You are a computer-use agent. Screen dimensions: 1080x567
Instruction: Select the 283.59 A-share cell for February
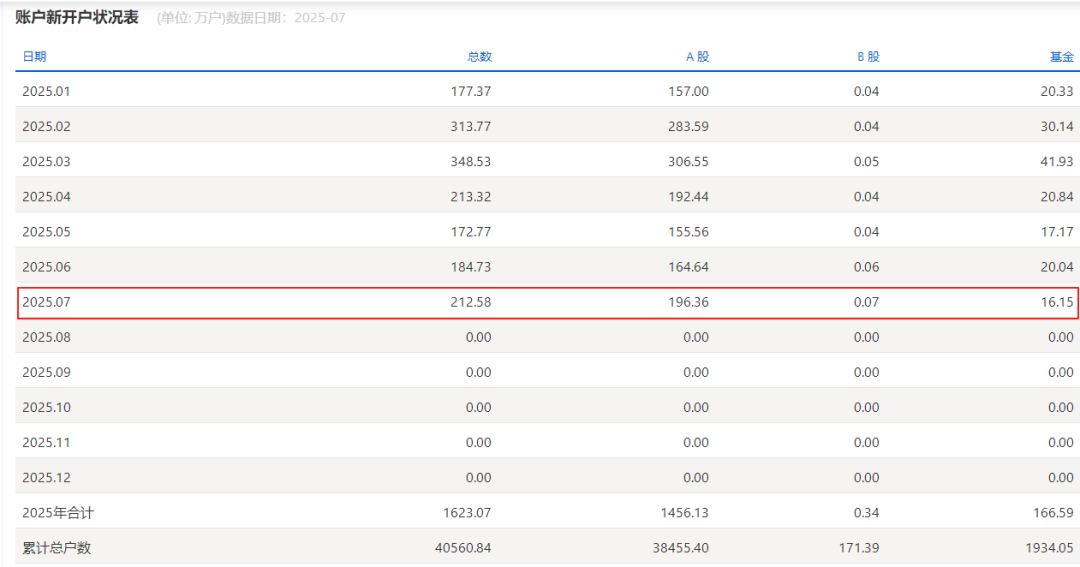[688, 127]
